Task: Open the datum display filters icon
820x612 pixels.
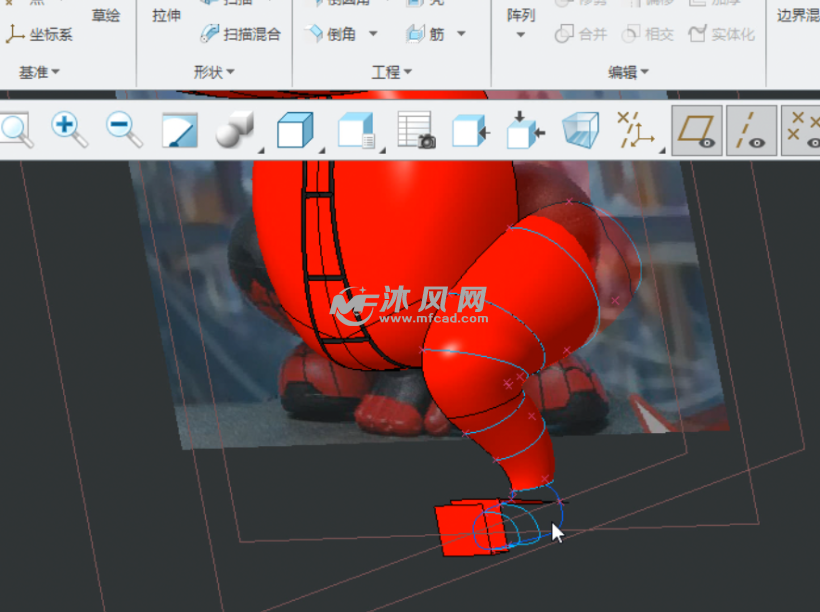Action: [x=635, y=130]
